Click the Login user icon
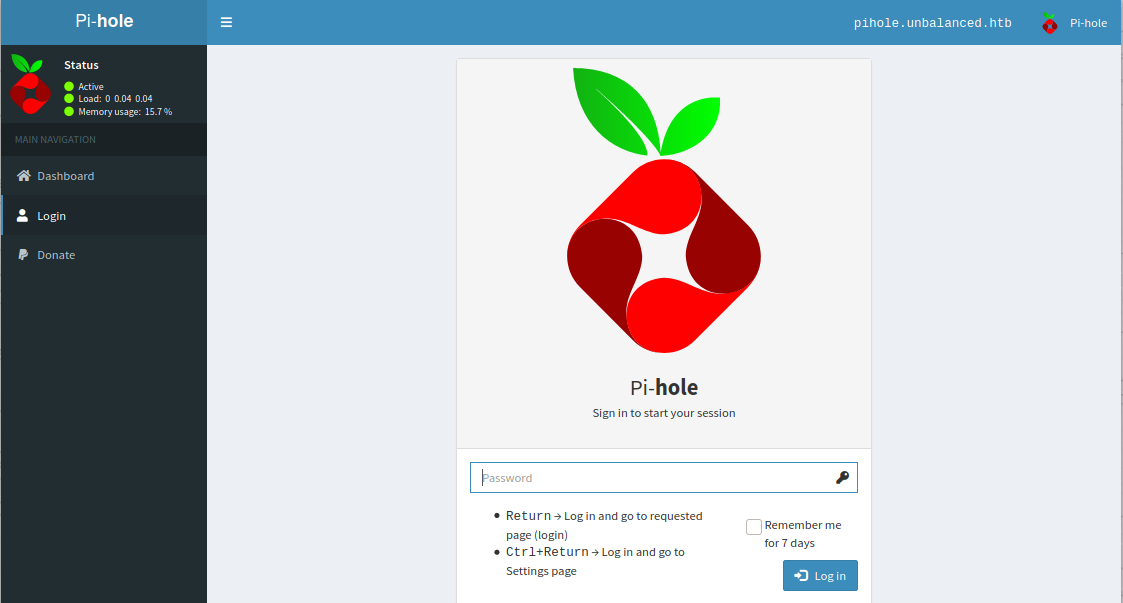The height and width of the screenshot is (603, 1123). pos(23,216)
